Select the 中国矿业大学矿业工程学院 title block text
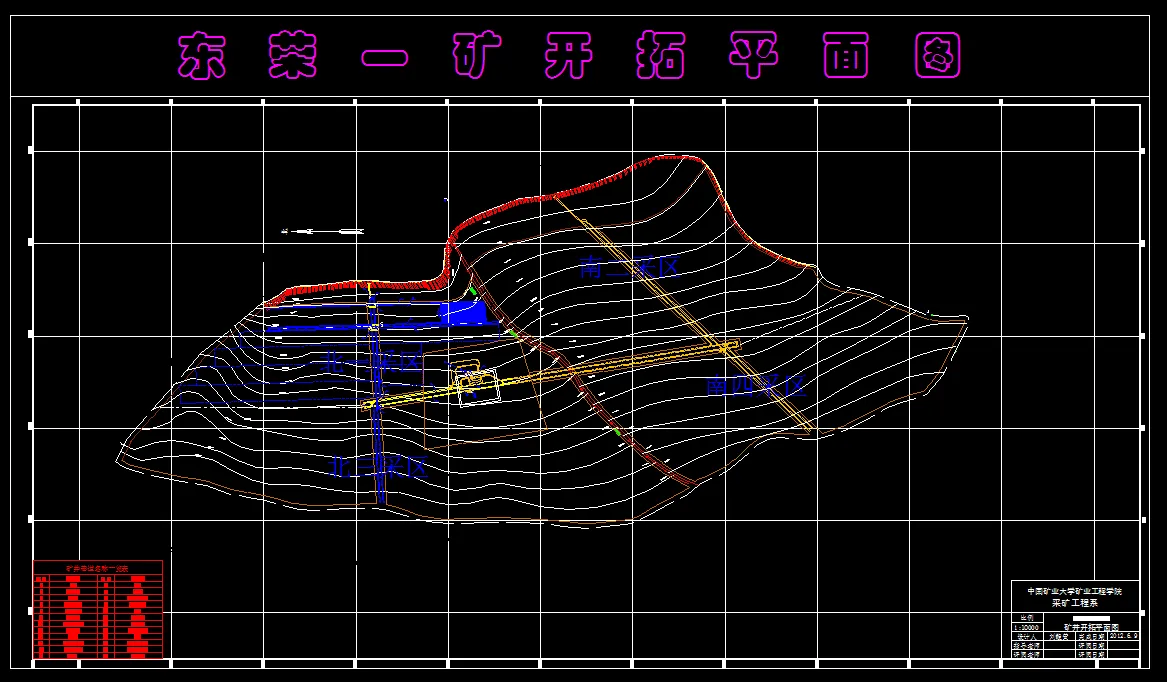Image resolution: width=1167 pixels, height=682 pixels. pos(1075,591)
